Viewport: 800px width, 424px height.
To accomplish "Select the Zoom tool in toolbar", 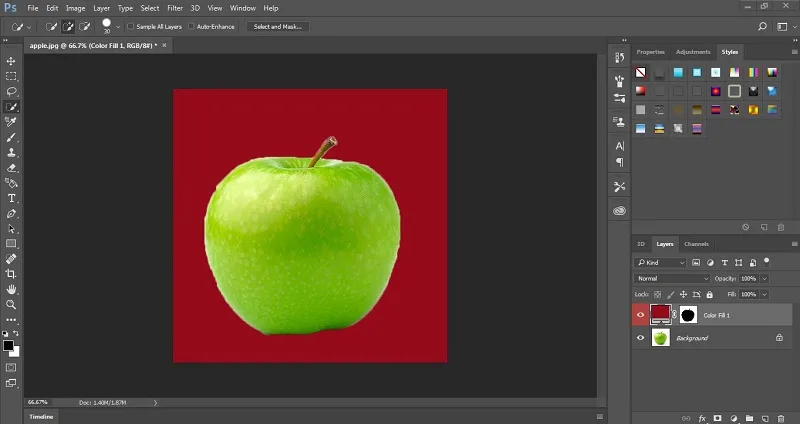I will click(x=11, y=305).
